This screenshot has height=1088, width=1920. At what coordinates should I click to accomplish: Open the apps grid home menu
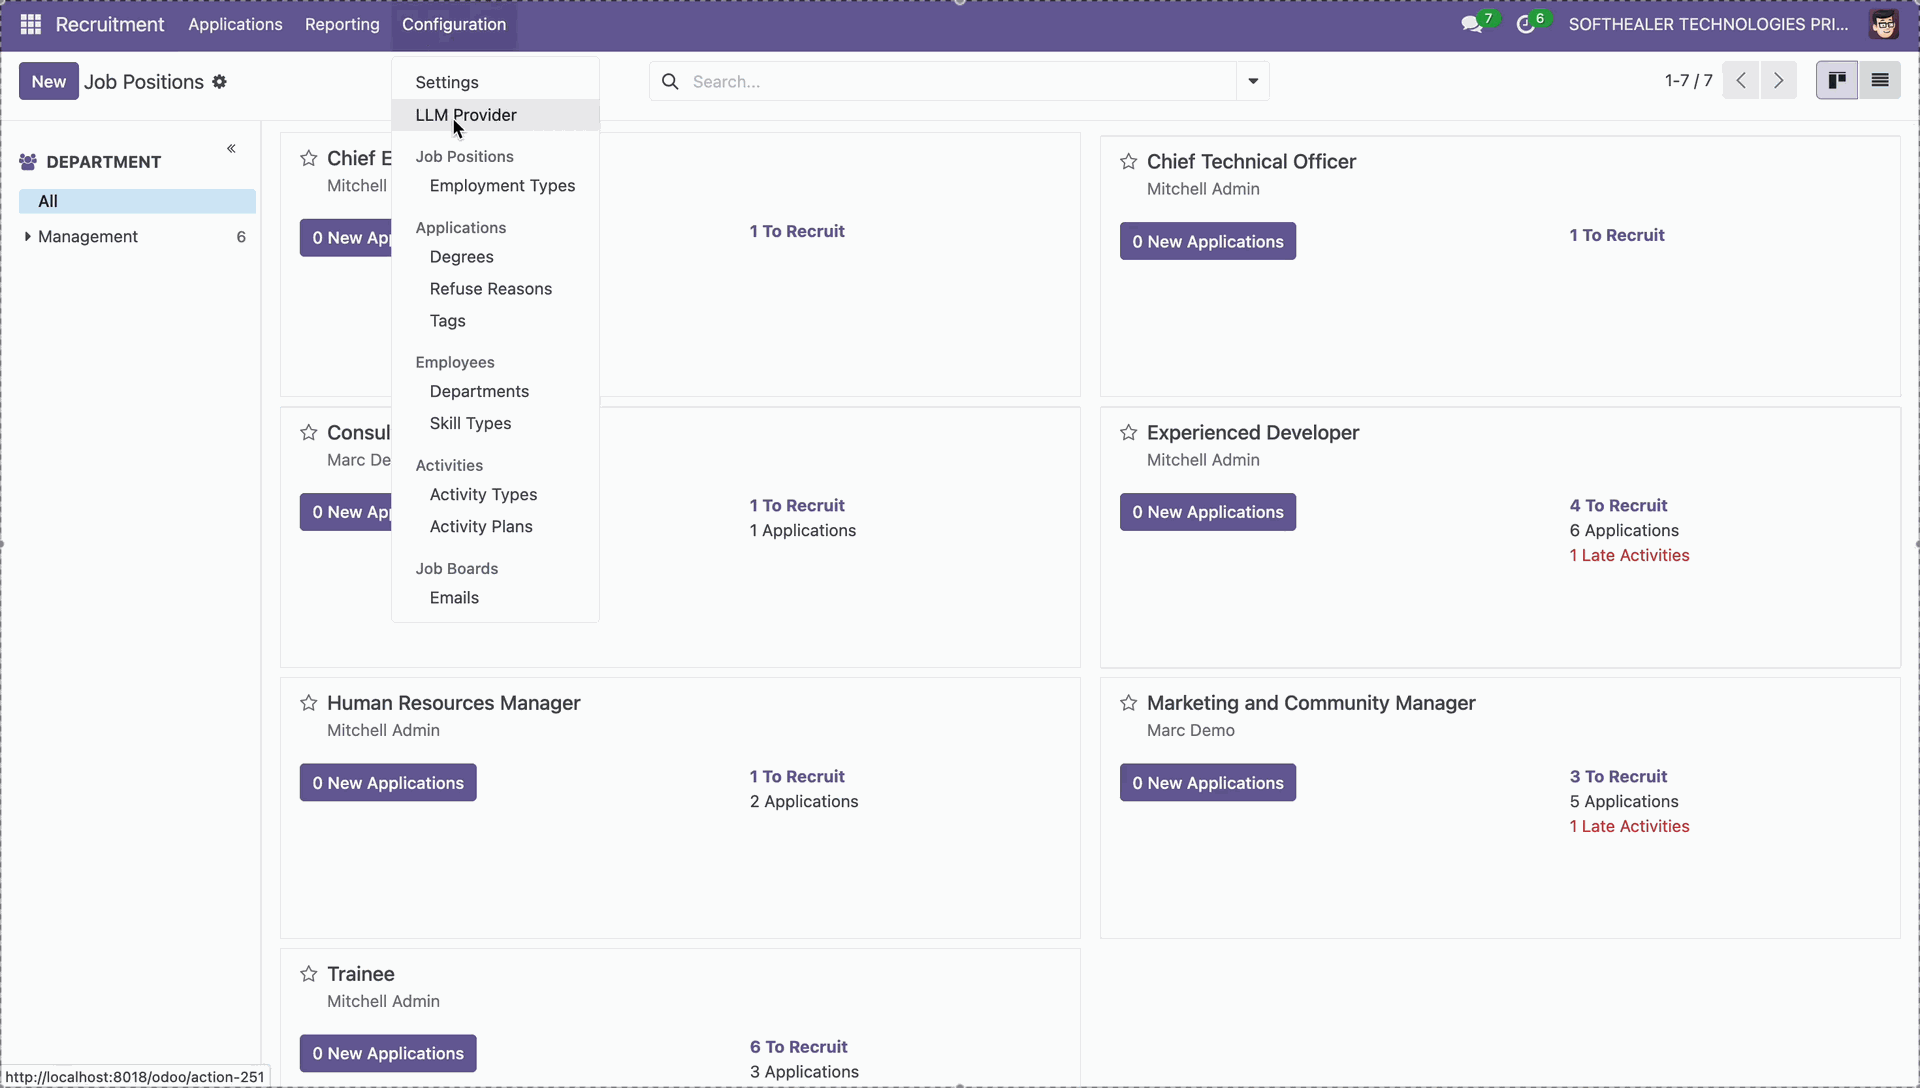coord(30,24)
